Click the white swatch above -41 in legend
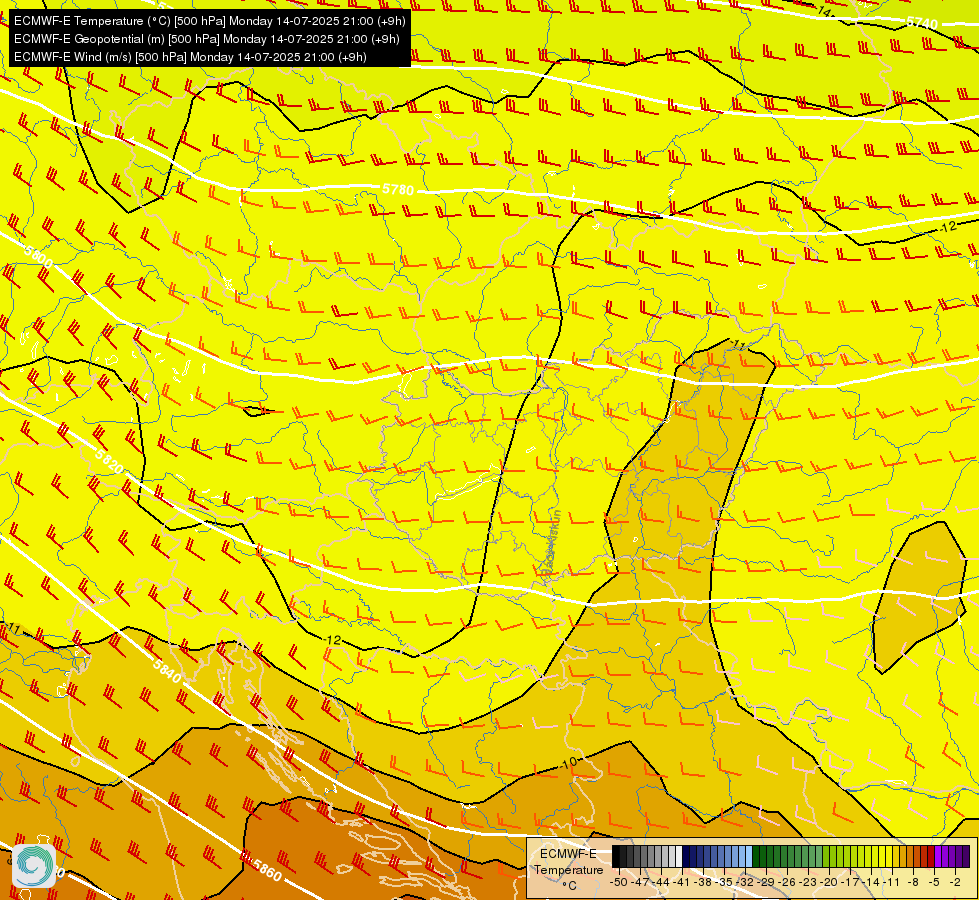Viewport: 979px width, 900px height. (x=679, y=856)
